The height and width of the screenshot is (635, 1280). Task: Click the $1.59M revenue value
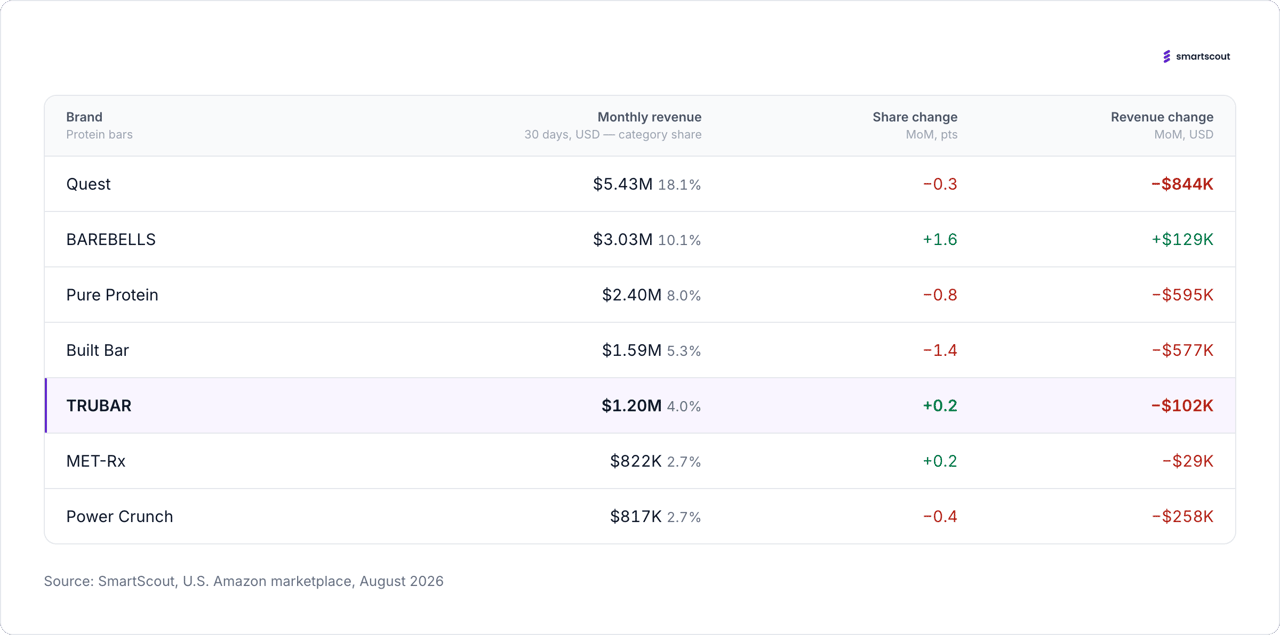[x=631, y=350]
